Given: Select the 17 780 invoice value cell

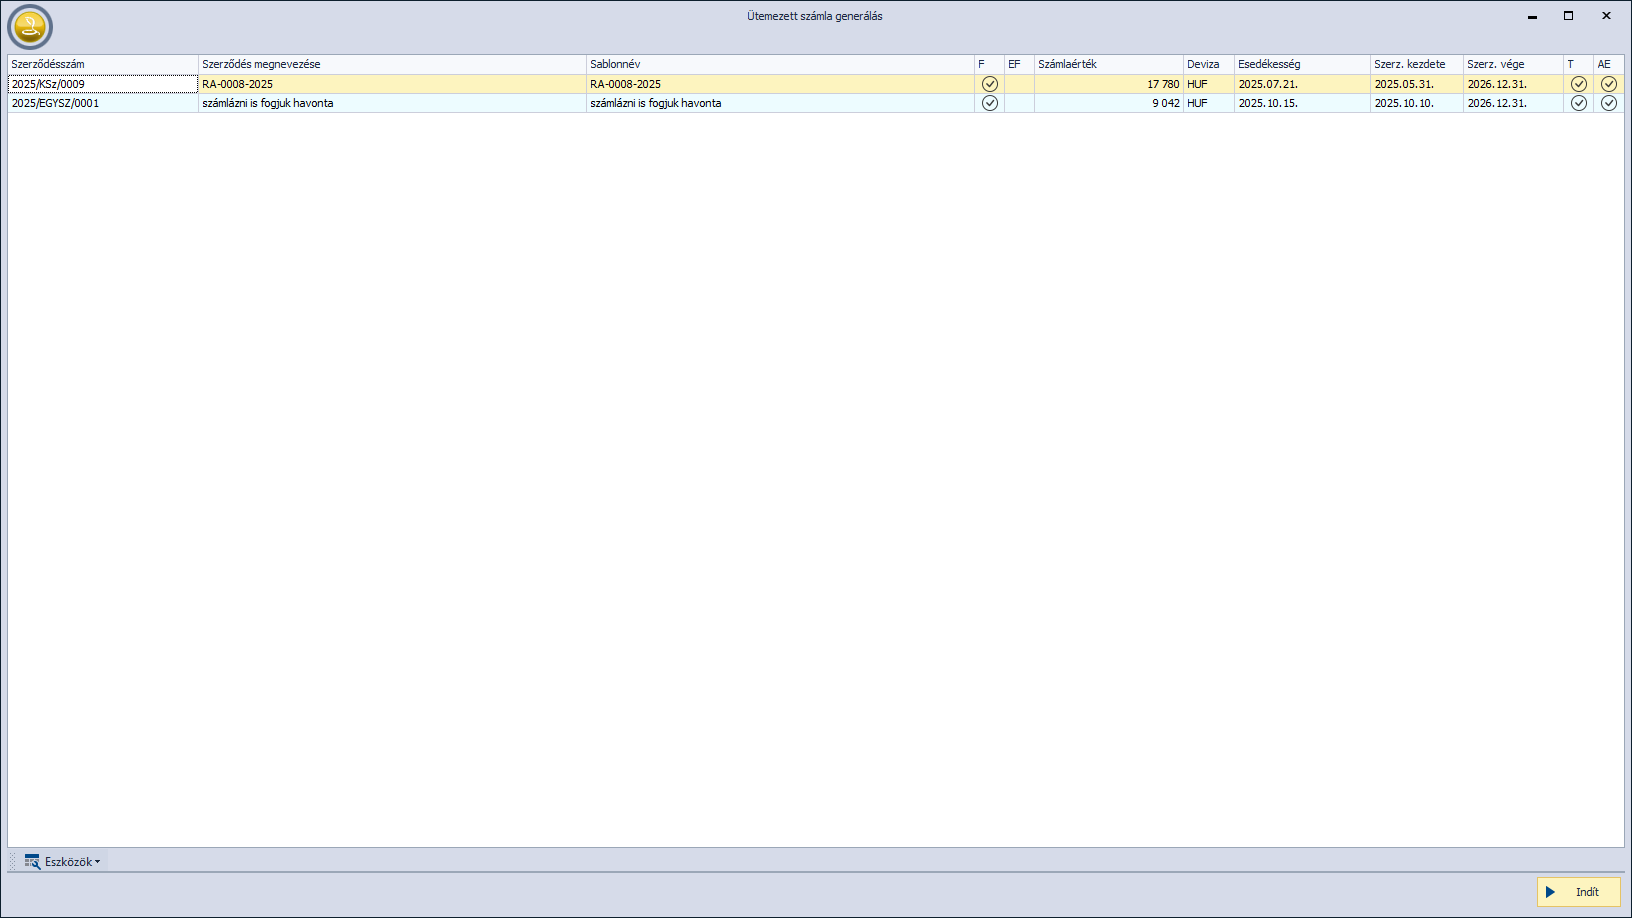Looking at the screenshot, I should pyautogui.click(x=1108, y=84).
